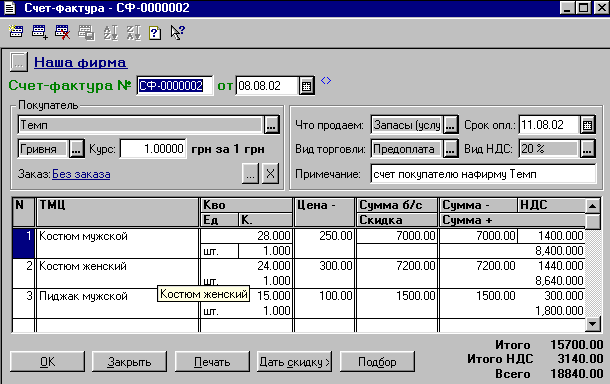The width and height of the screenshot is (610, 384).
Task: Open currency selection ellipsis next to Гривня
Action: (x=77, y=149)
